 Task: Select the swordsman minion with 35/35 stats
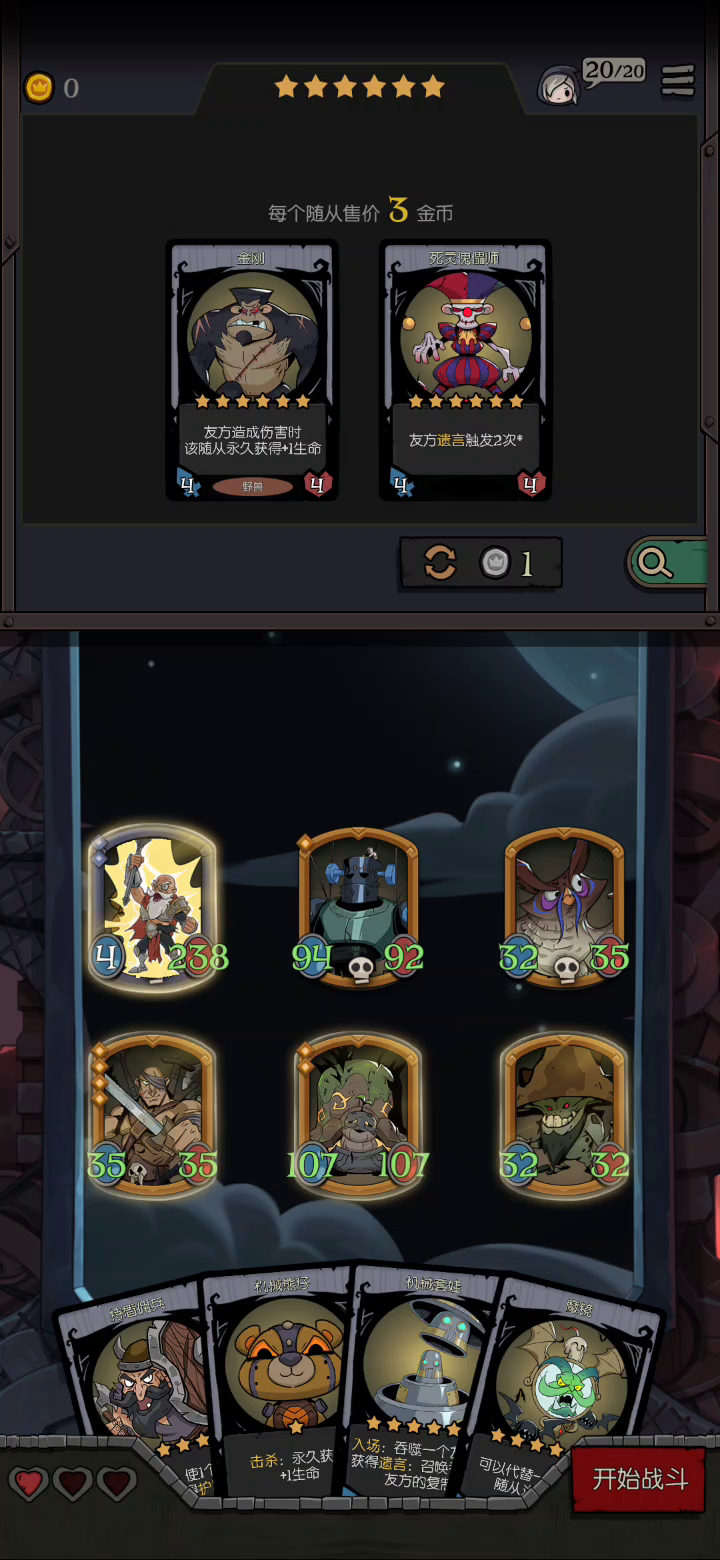tap(153, 1115)
